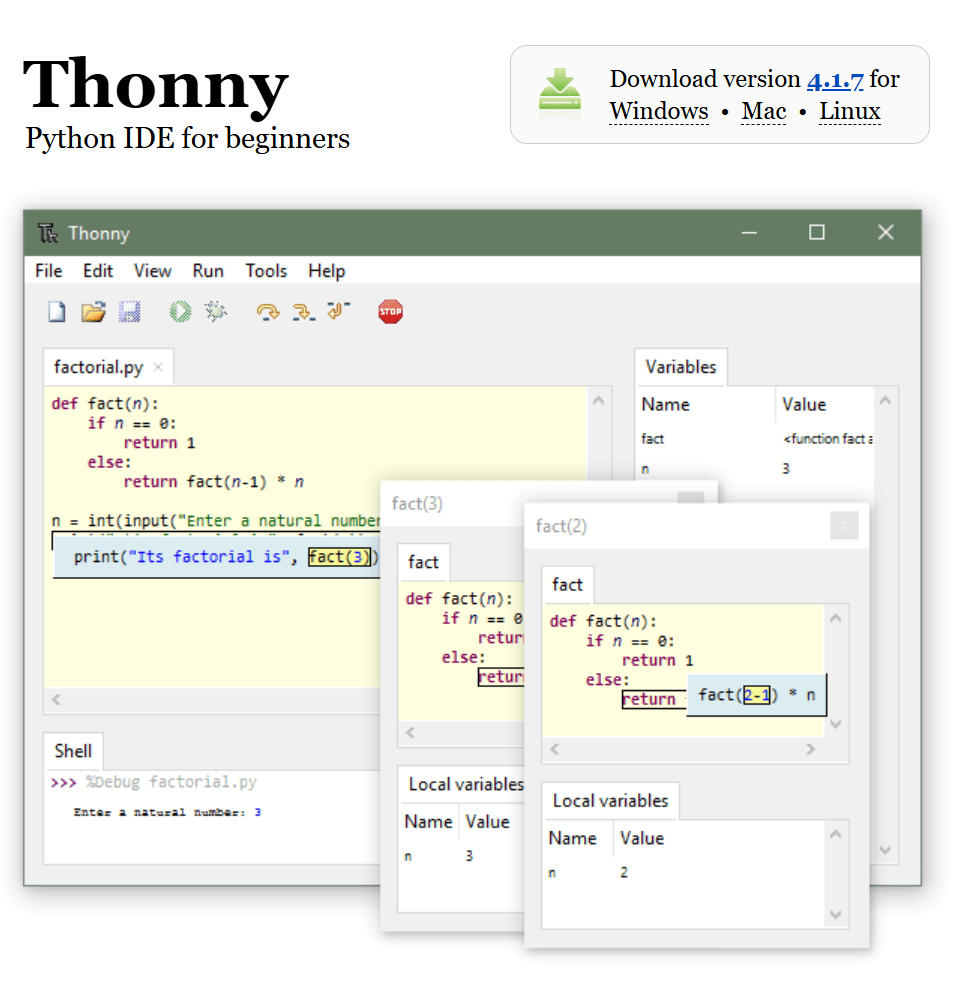
Task: Click the Step into arrow icon
Action: 303,312
